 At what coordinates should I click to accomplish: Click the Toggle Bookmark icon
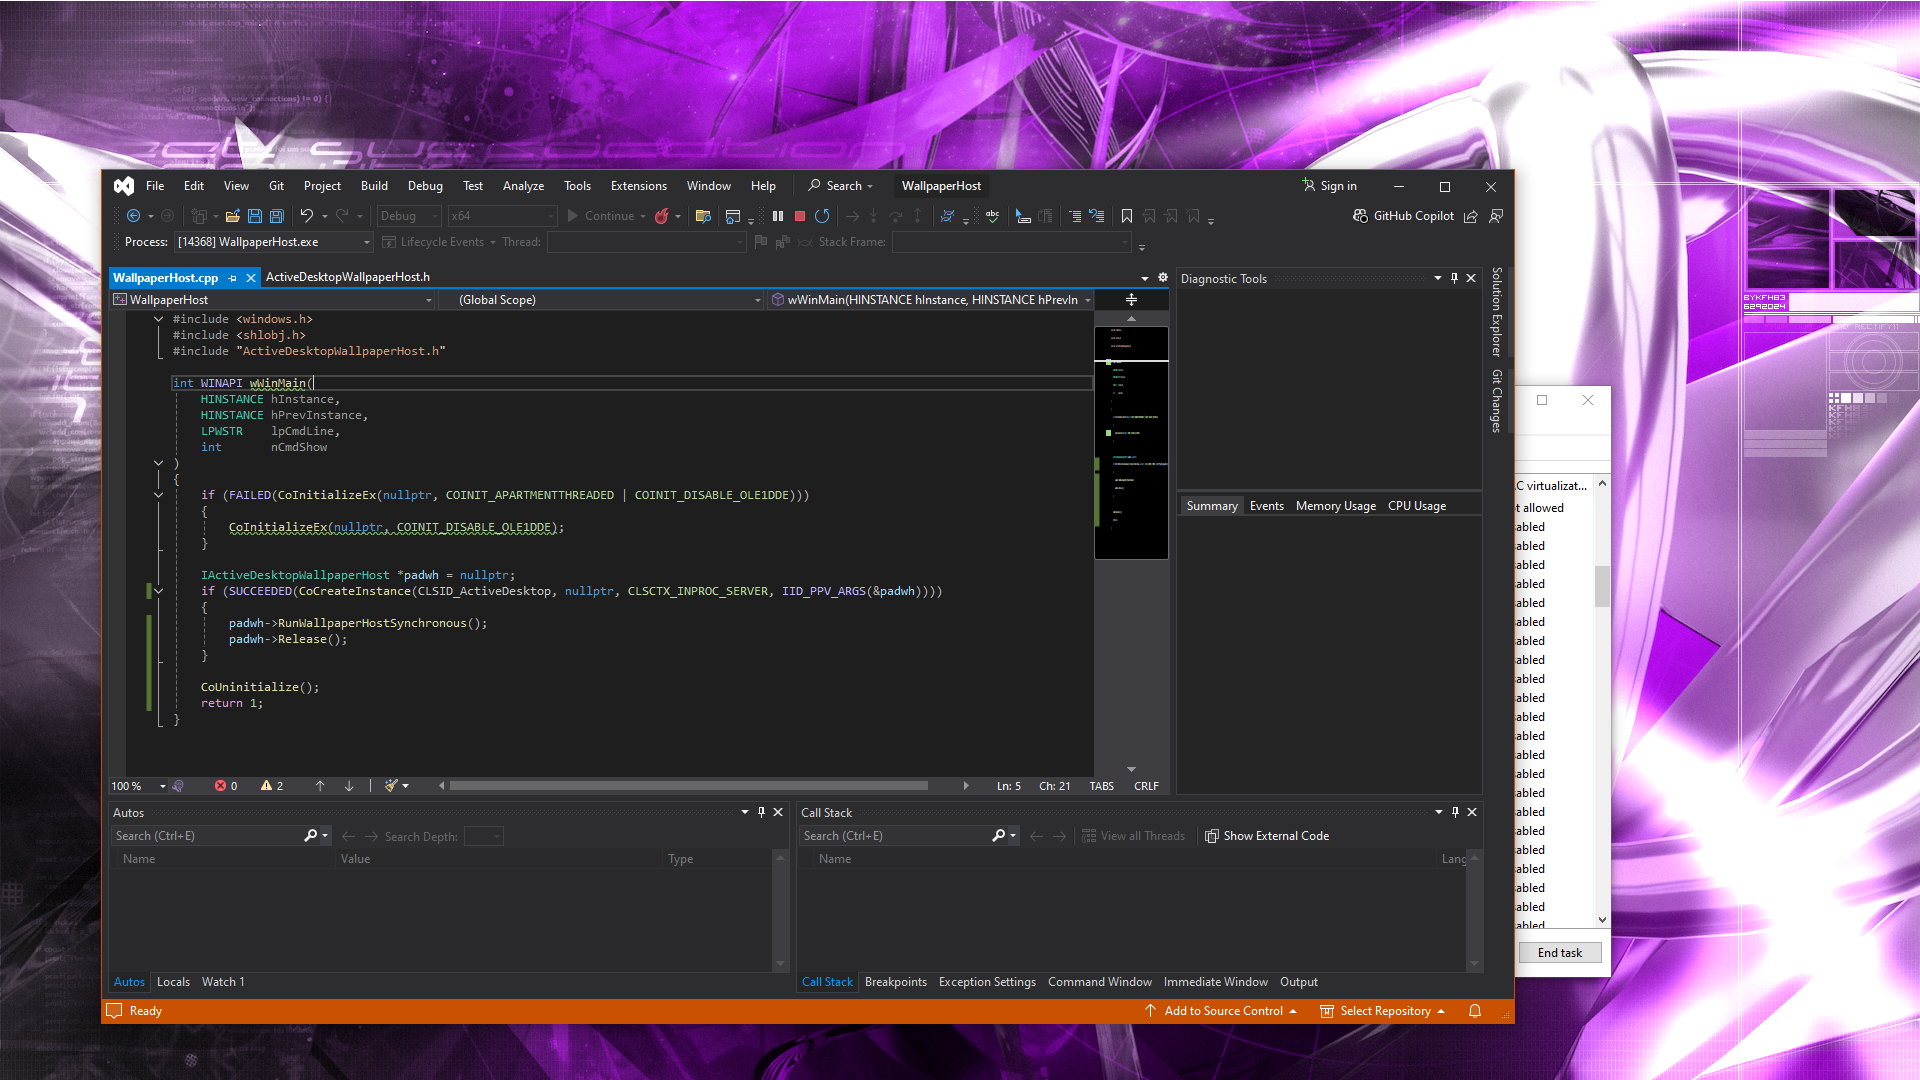(x=1127, y=216)
